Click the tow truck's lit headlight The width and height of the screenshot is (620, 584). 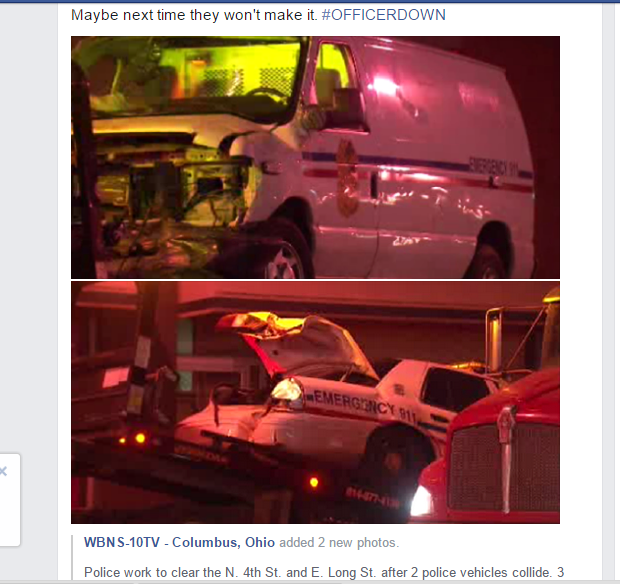[422, 501]
